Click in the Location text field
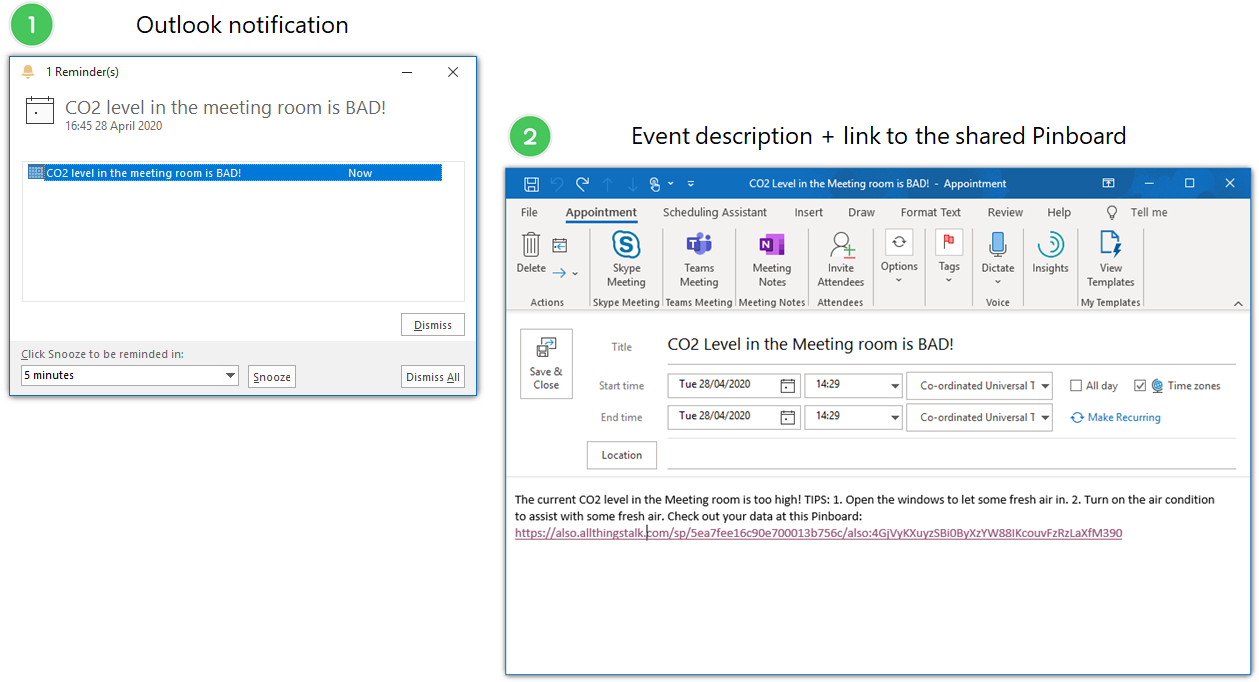This screenshot has width=1259, height=682. point(951,455)
